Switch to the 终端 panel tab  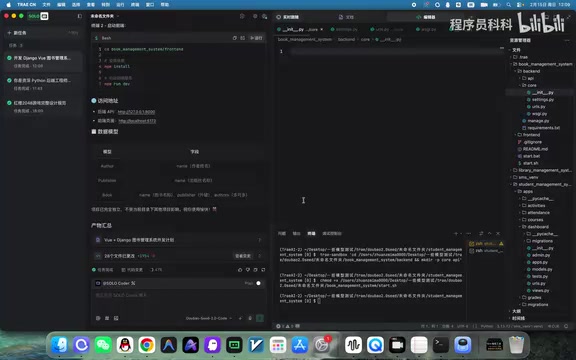coord(311,234)
